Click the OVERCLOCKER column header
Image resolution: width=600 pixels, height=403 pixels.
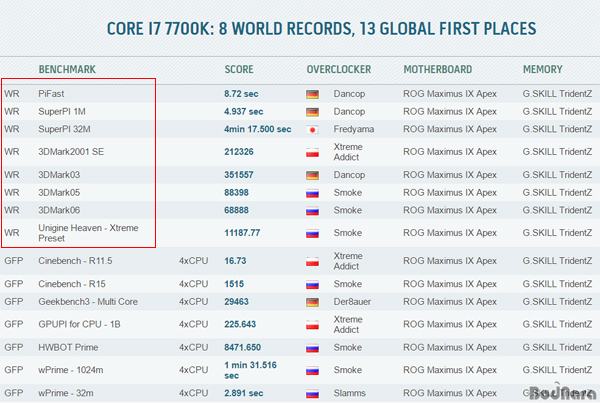point(339,69)
